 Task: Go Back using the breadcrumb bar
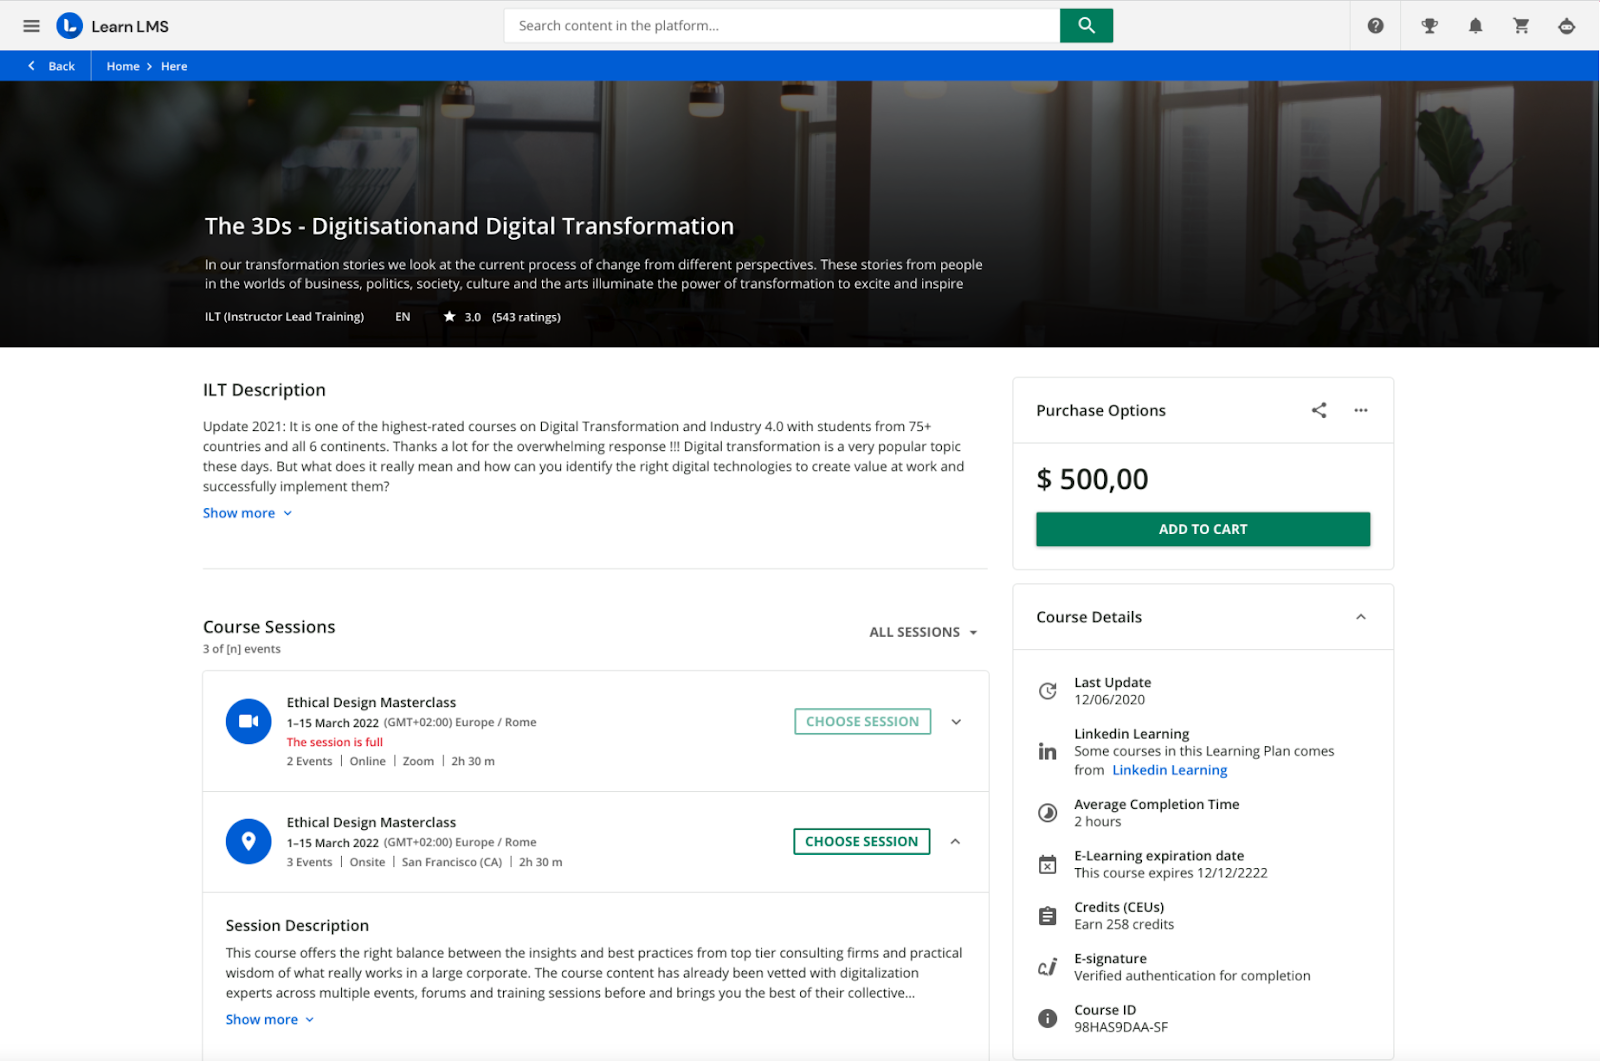tap(51, 66)
